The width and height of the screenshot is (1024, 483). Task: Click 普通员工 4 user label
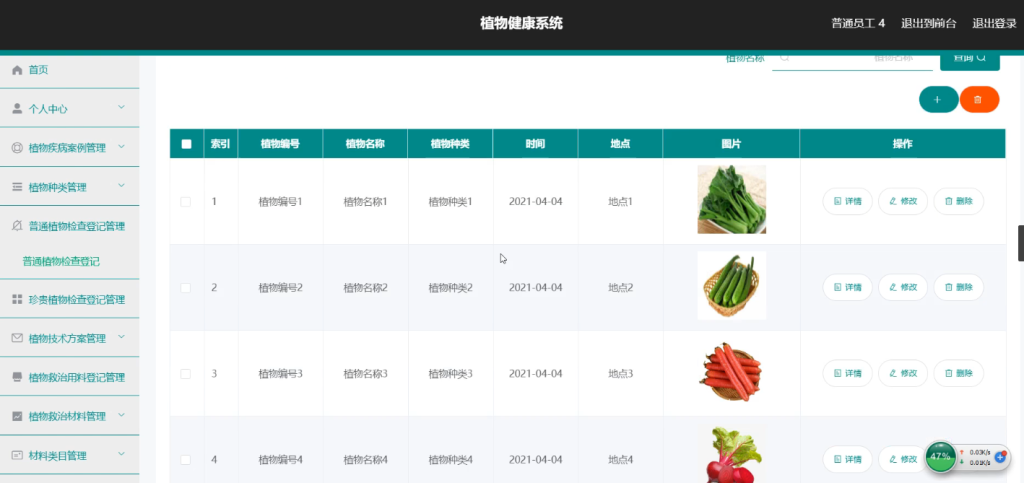[858, 23]
